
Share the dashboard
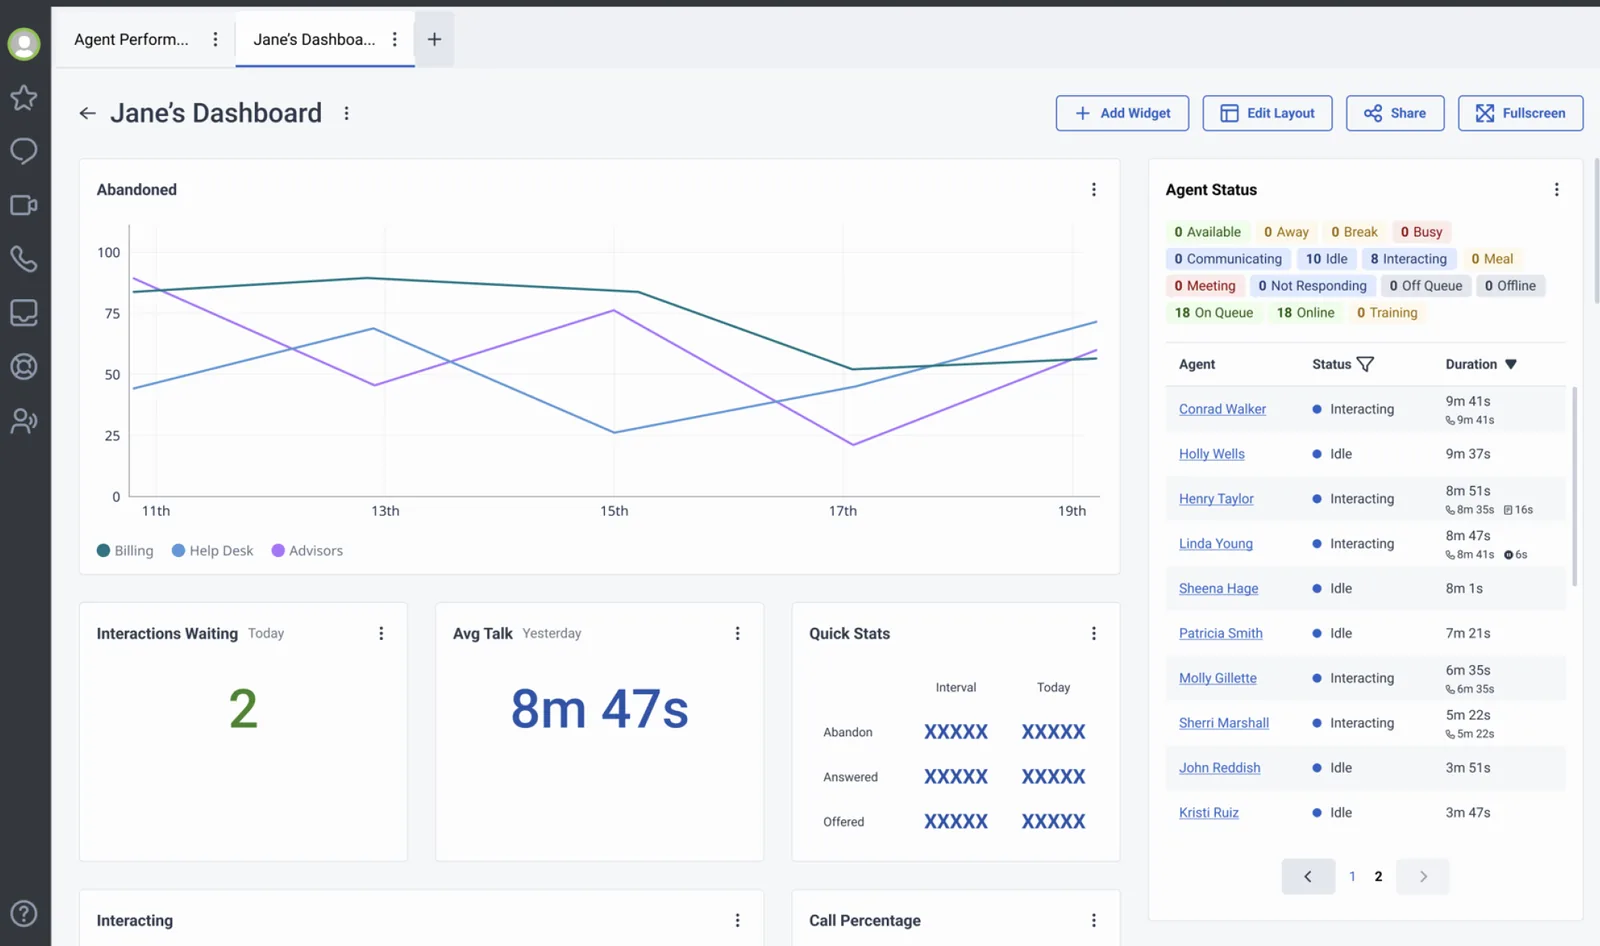pyautogui.click(x=1395, y=113)
